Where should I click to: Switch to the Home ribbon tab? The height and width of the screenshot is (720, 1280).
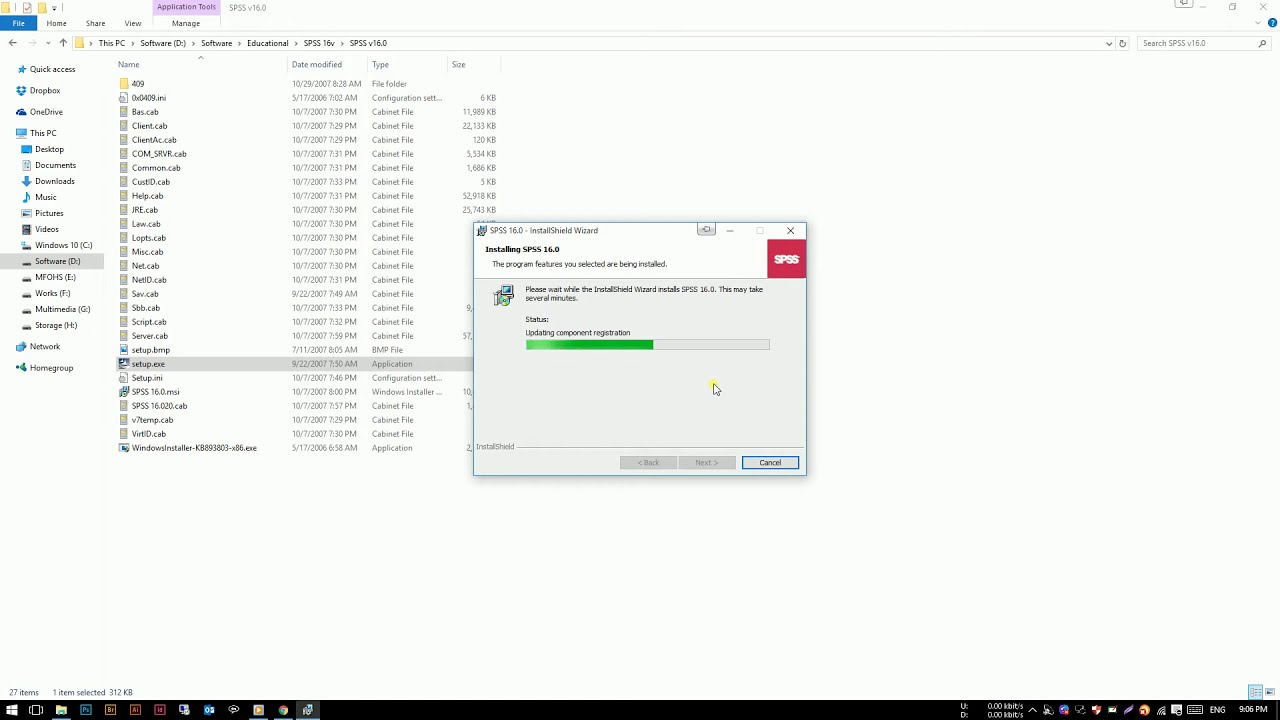pos(56,23)
